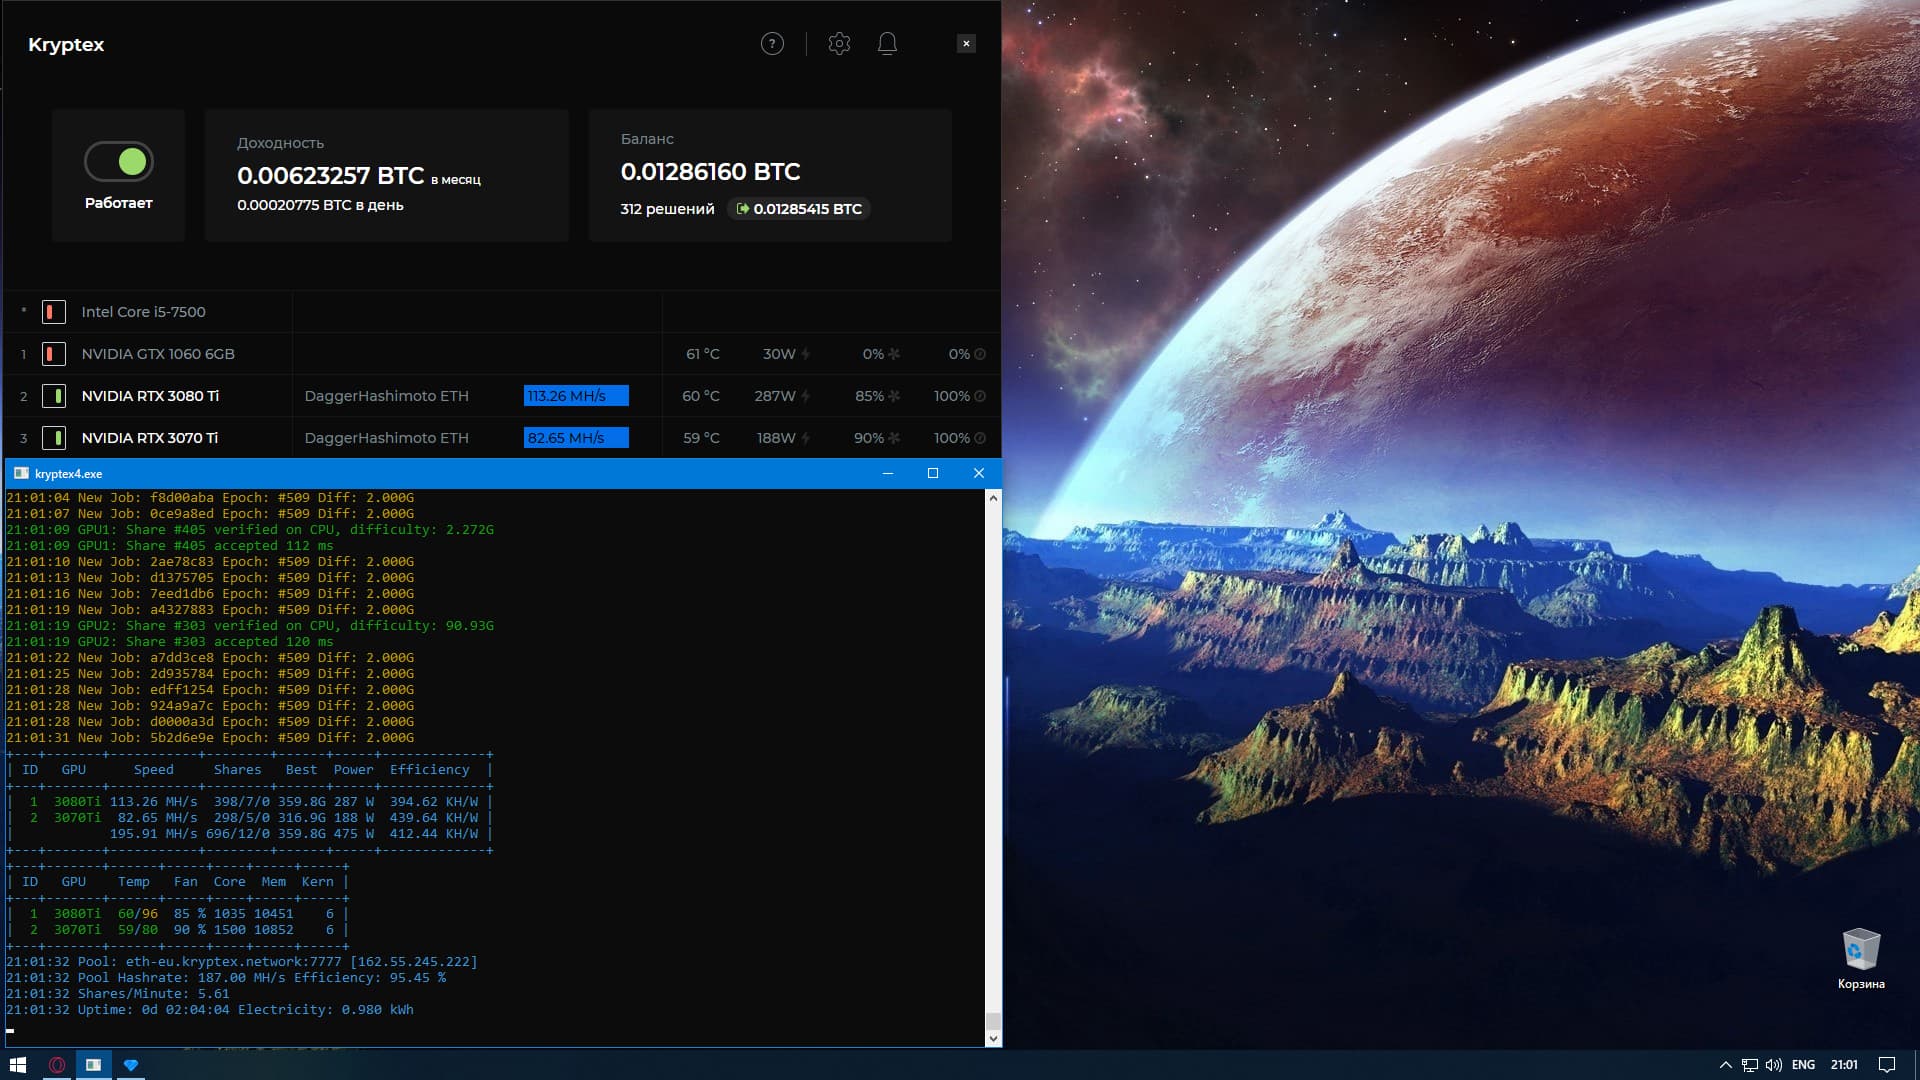
Task: Open the Opera browser taskbar icon
Action: point(57,1065)
